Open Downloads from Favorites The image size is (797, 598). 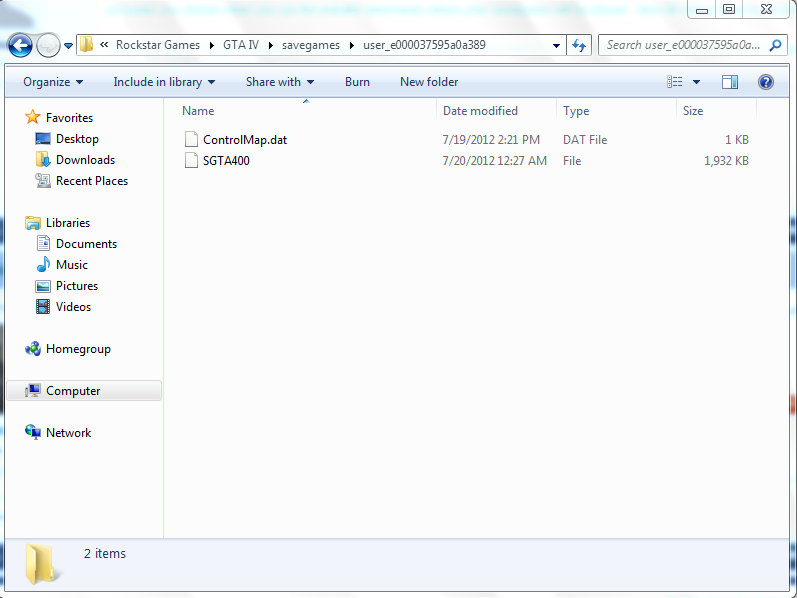[85, 160]
